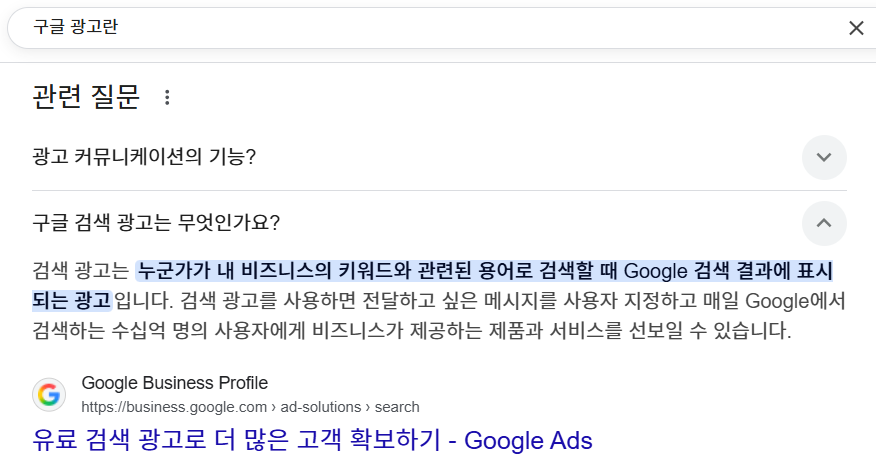The image size is (876, 463).
Task: Click the question text 구글 검색 광고는 무엇인가요?
Action: click(x=156, y=222)
